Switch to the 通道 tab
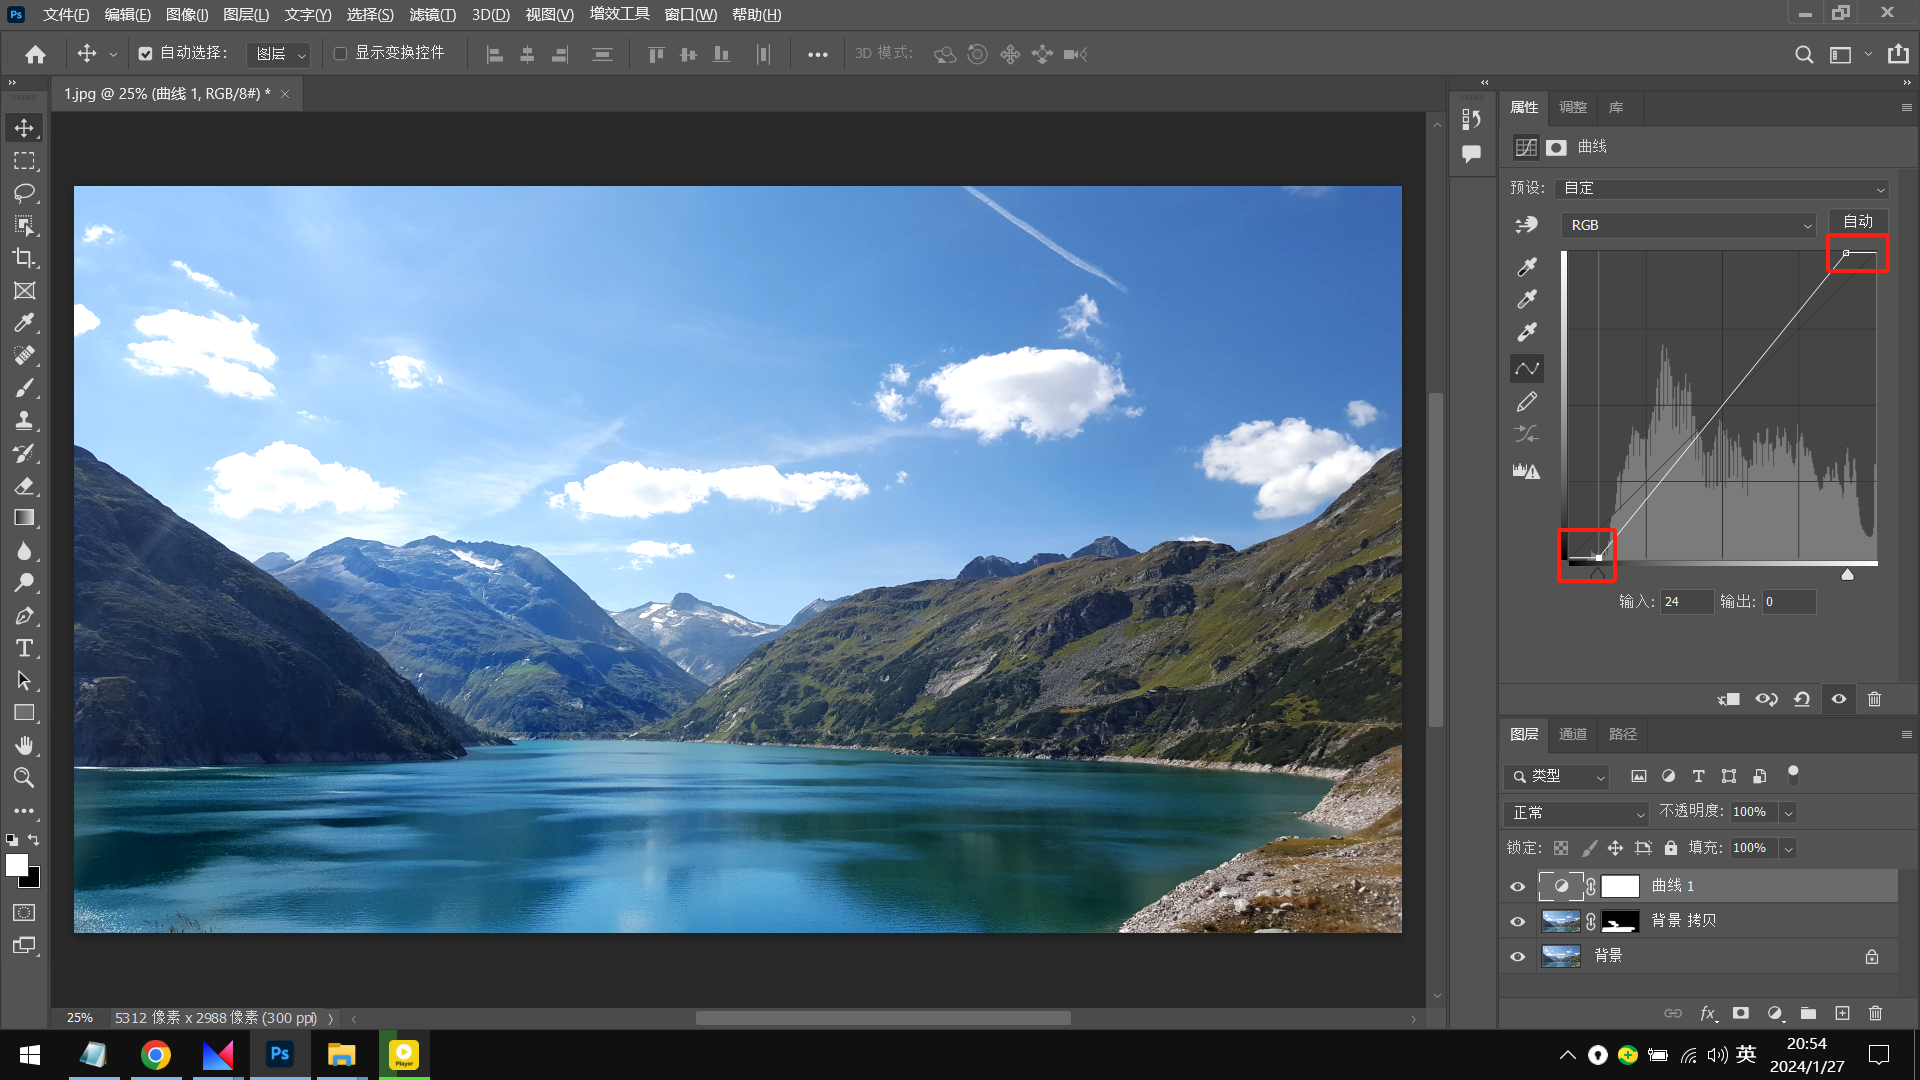Image resolution: width=1920 pixels, height=1080 pixels. pos(1573,734)
